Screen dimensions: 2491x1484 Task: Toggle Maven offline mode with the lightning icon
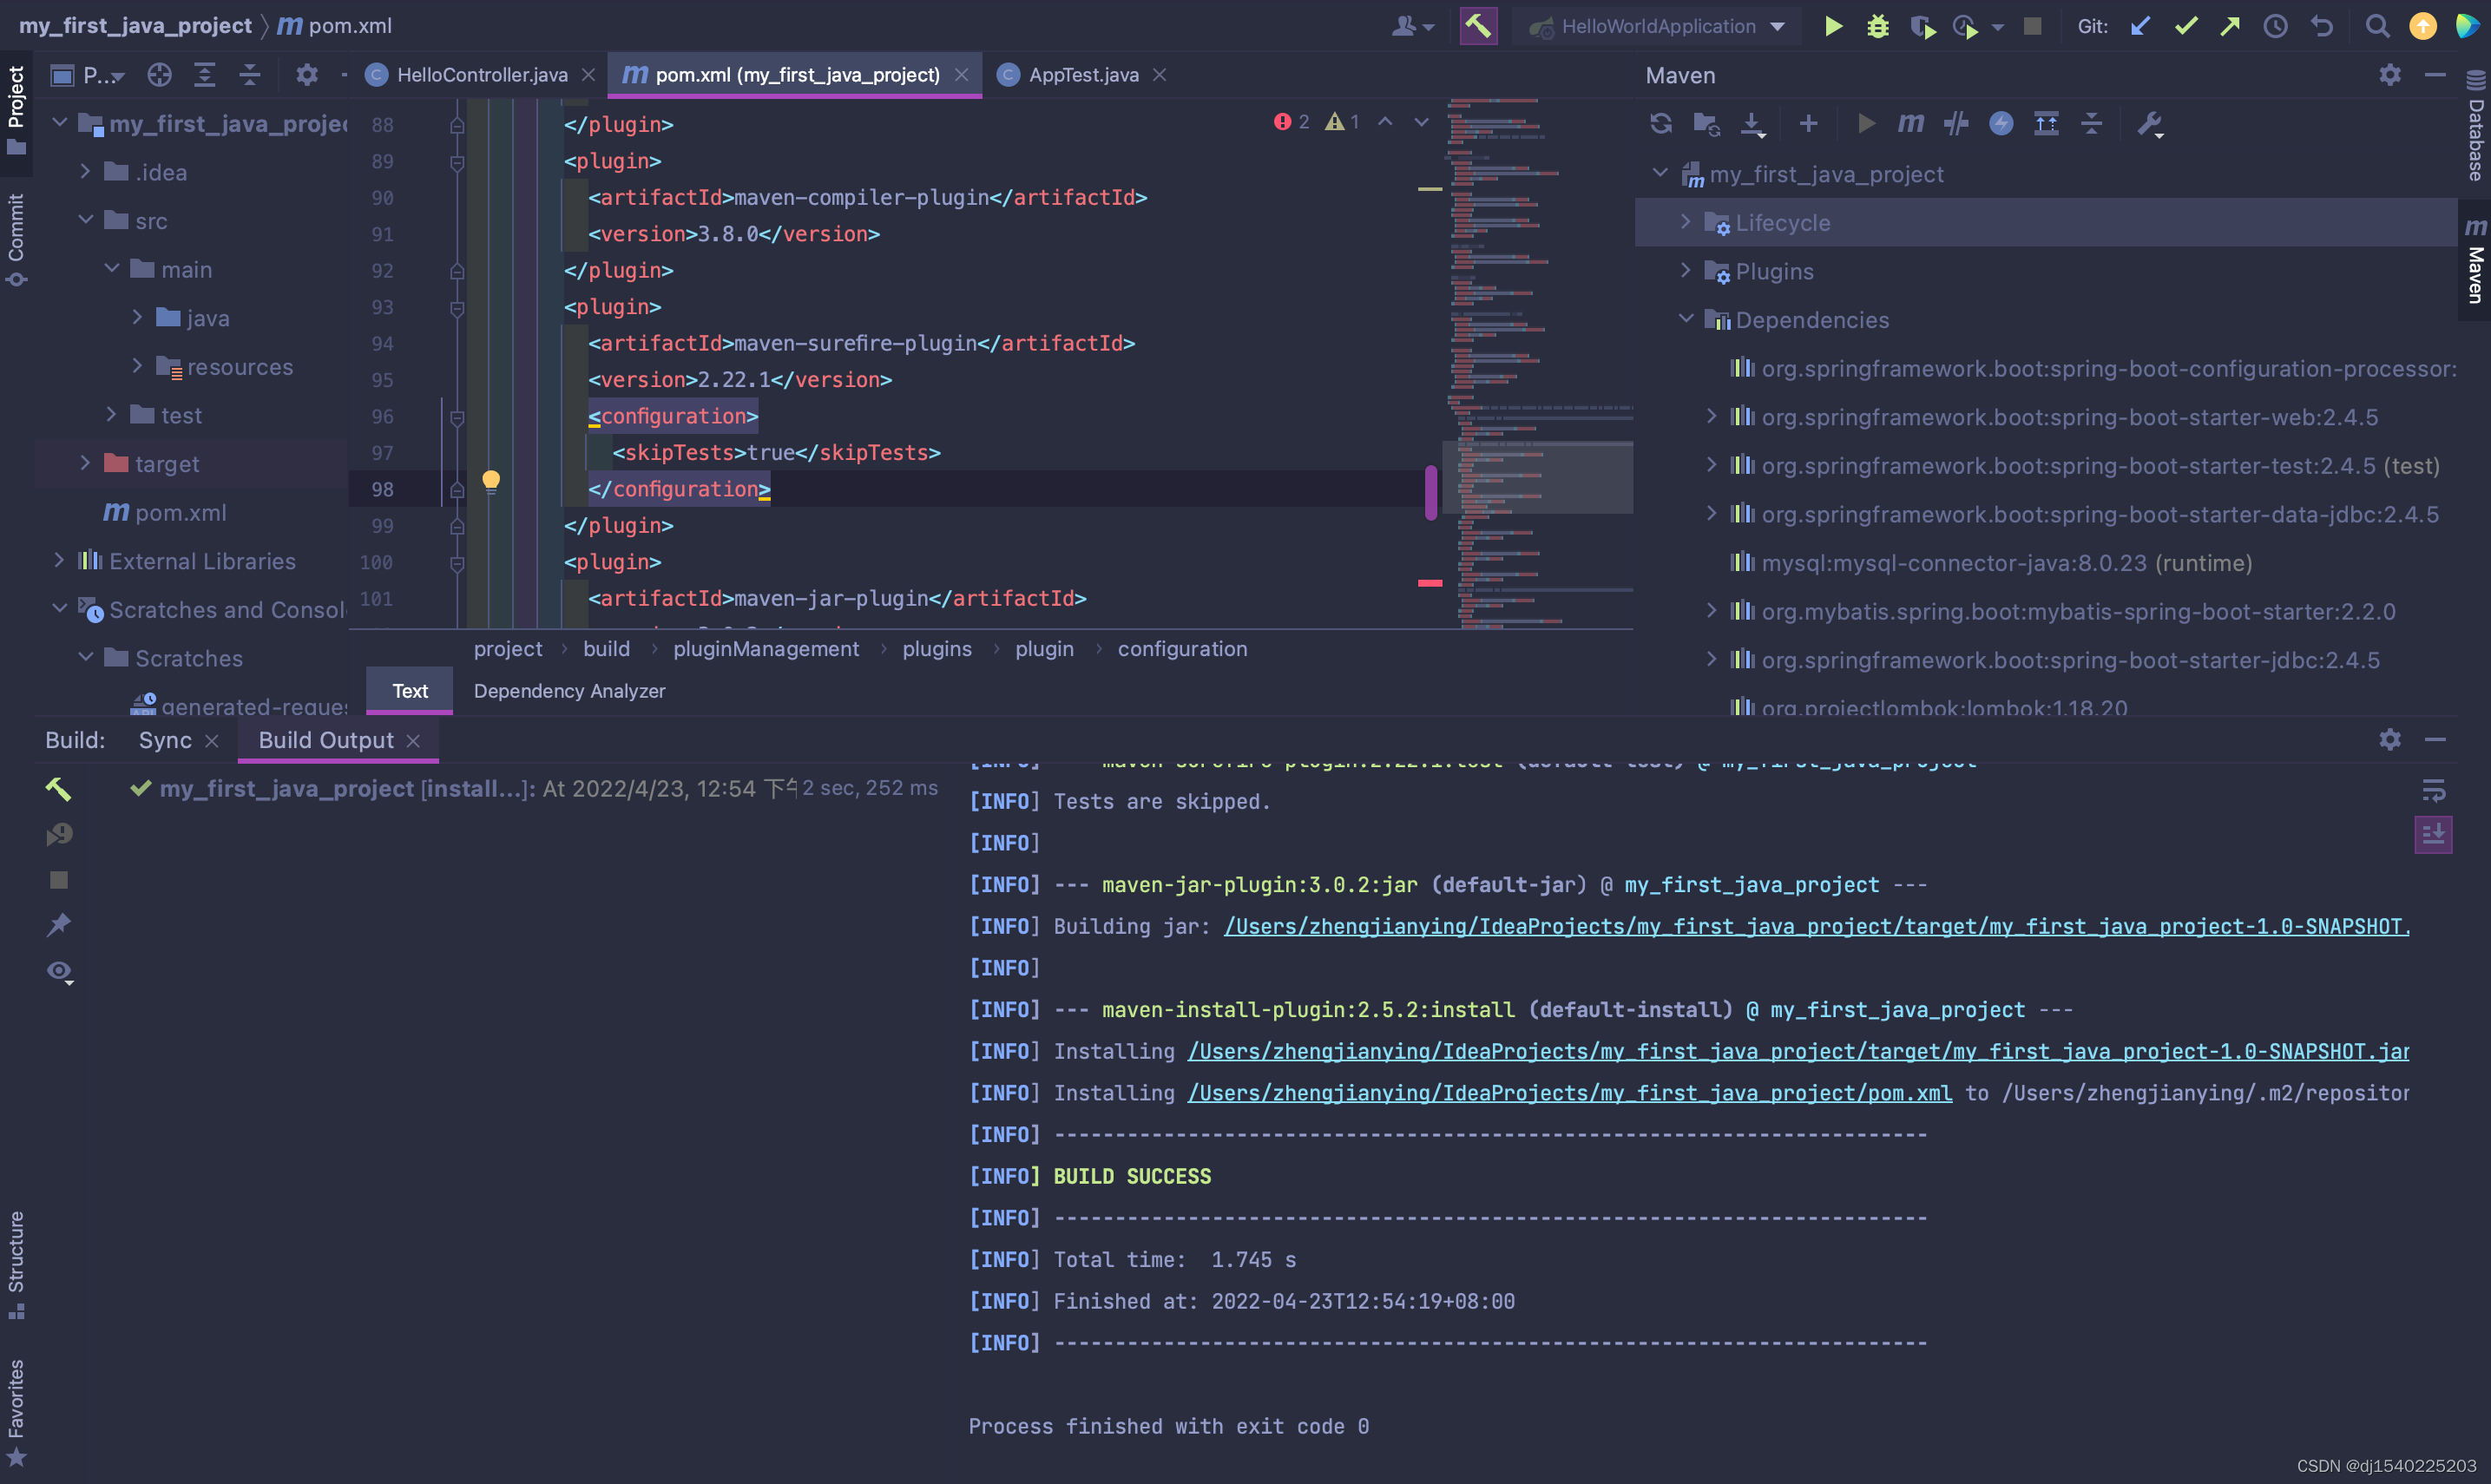click(x=2002, y=123)
